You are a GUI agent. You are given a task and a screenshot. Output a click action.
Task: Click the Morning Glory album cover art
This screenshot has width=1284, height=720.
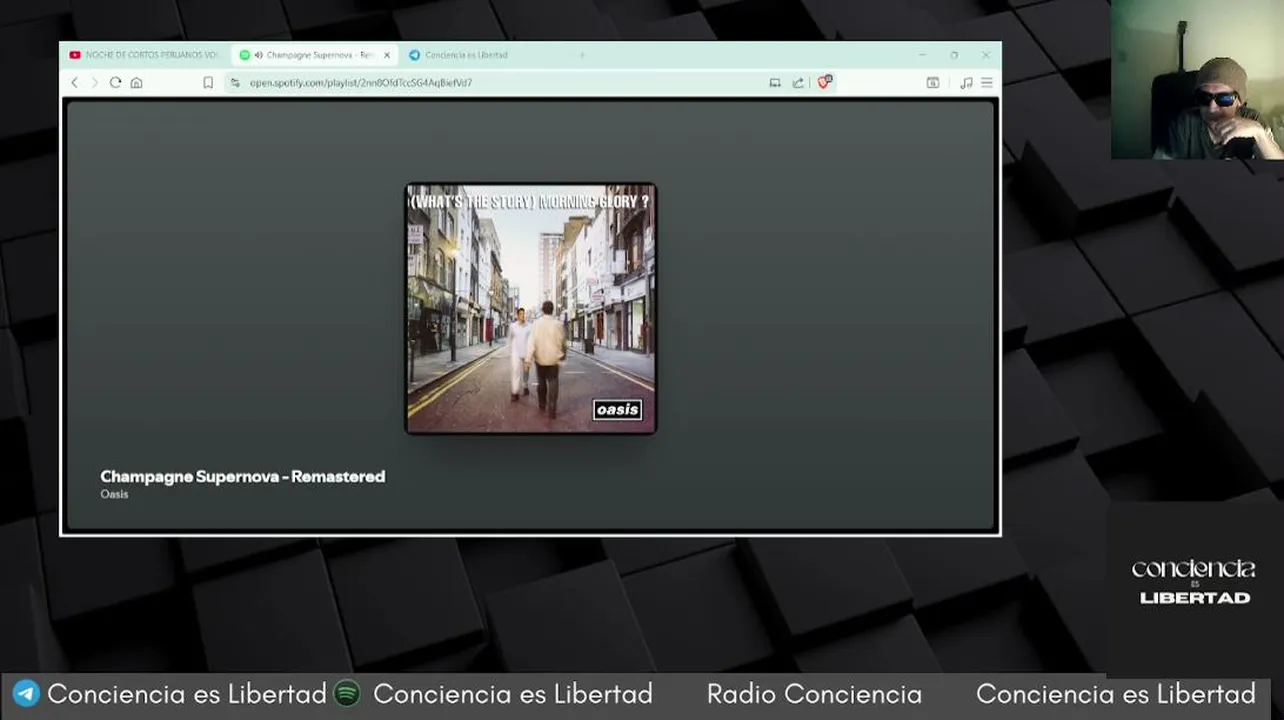pyautogui.click(x=531, y=308)
